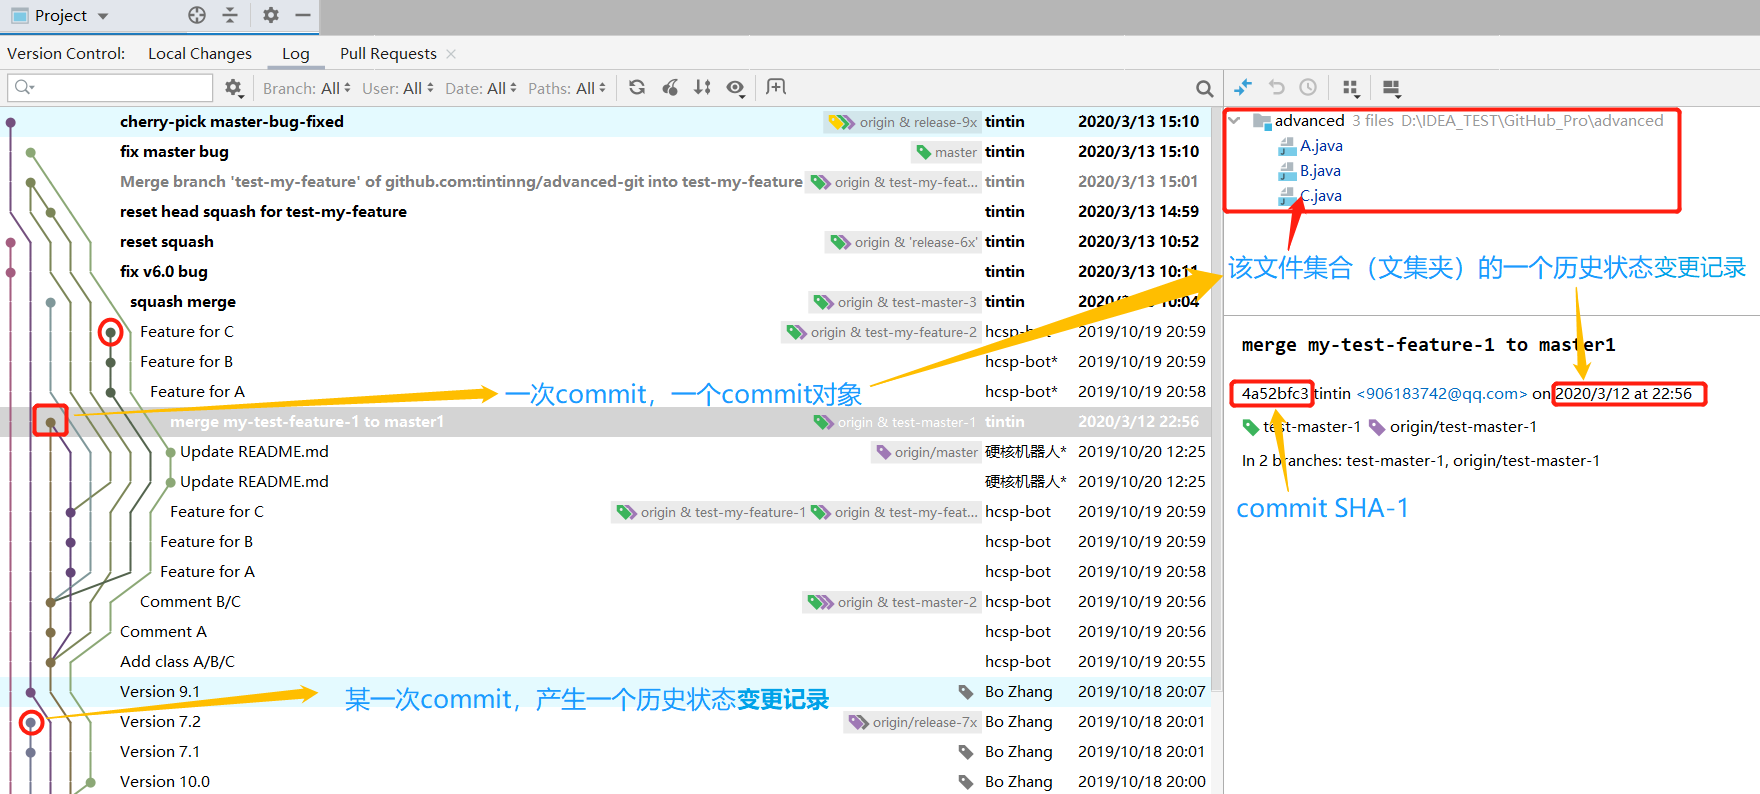The height and width of the screenshot is (794, 1760).
Task: Switch to the Log tab
Action: point(295,53)
